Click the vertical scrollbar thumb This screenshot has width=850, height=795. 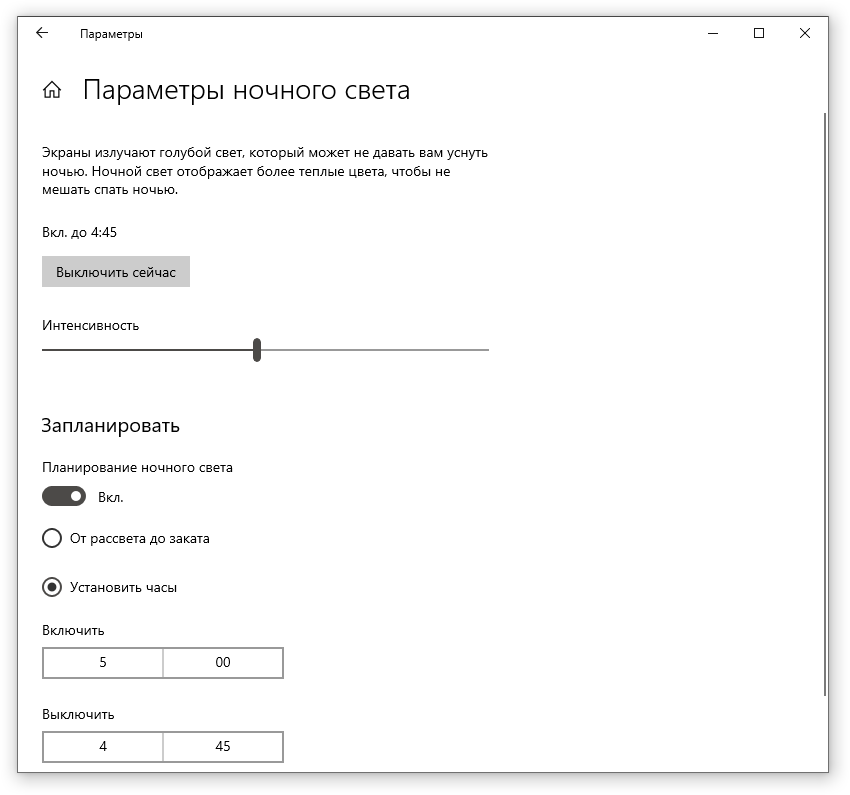(x=824, y=400)
